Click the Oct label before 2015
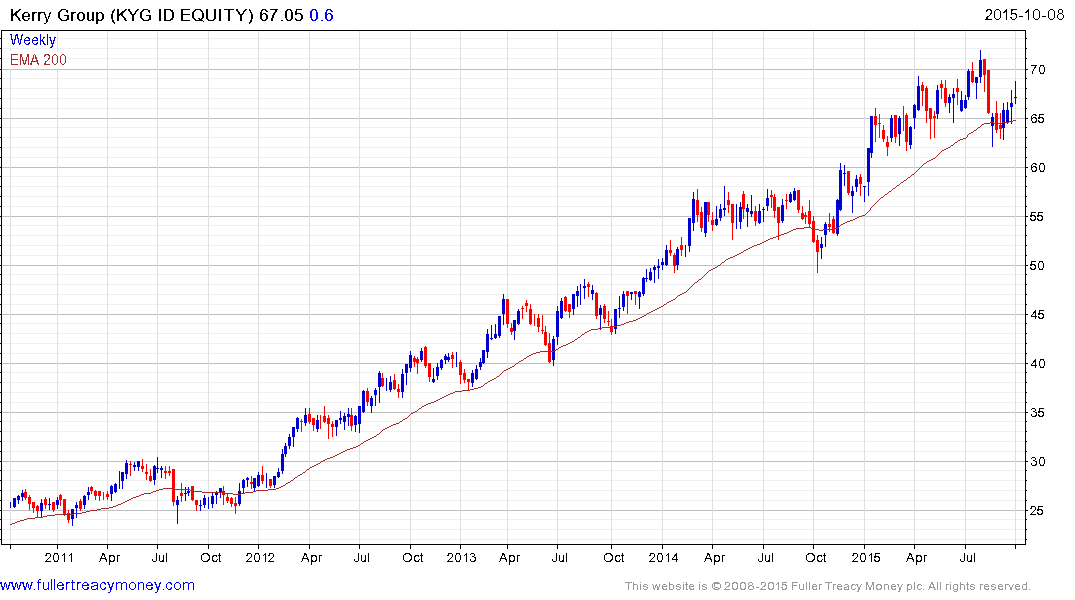The height and width of the screenshot is (600, 1075). point(816,557)
